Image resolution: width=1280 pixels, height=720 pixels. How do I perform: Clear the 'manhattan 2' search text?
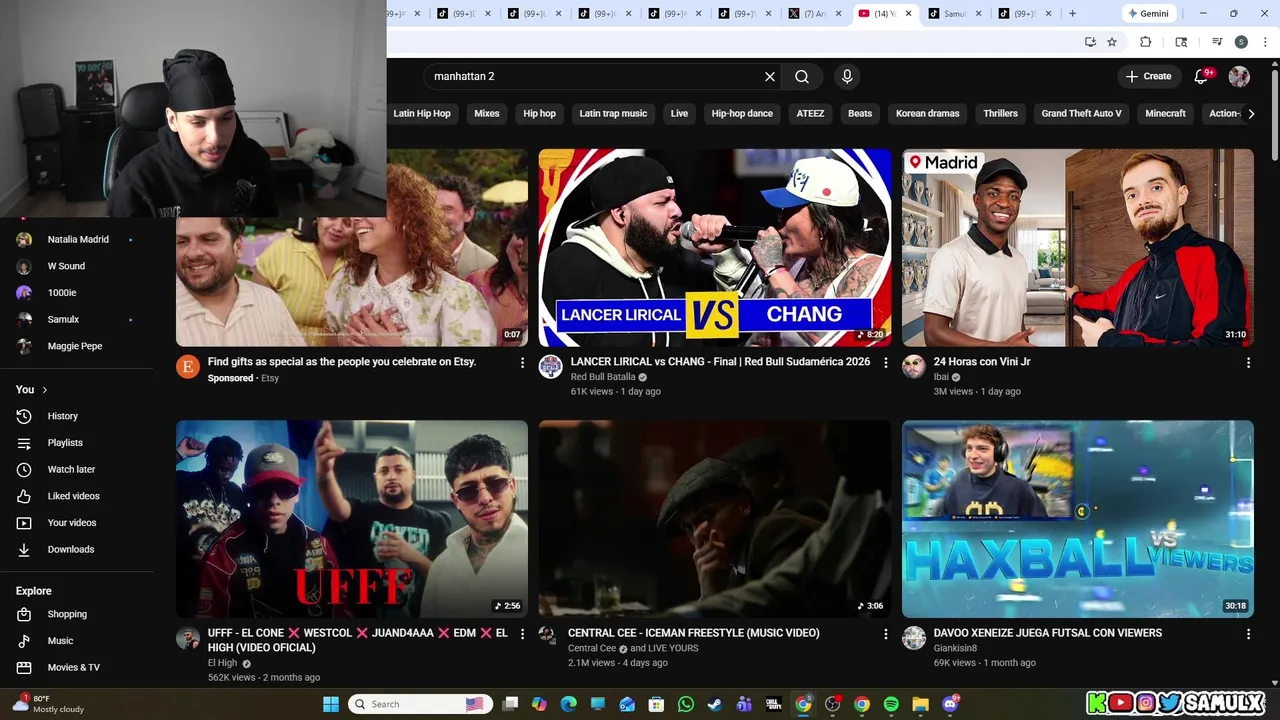[x=770, y=77]
